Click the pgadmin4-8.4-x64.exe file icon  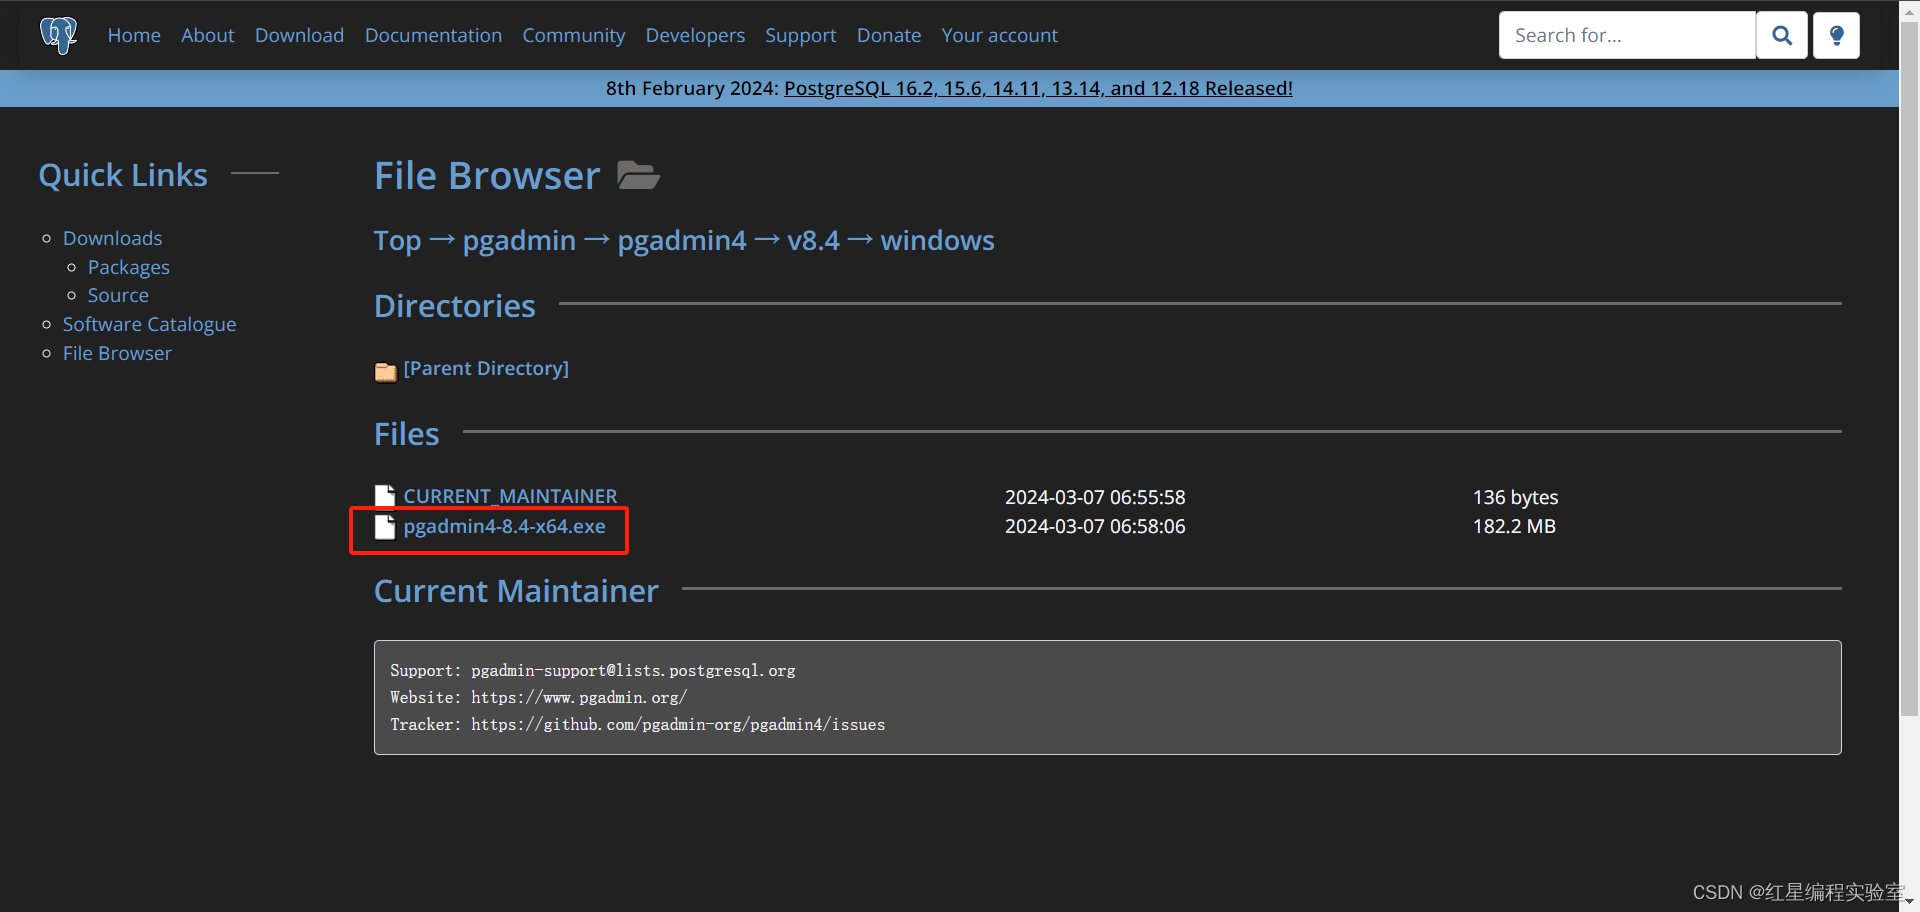(385, 527)
